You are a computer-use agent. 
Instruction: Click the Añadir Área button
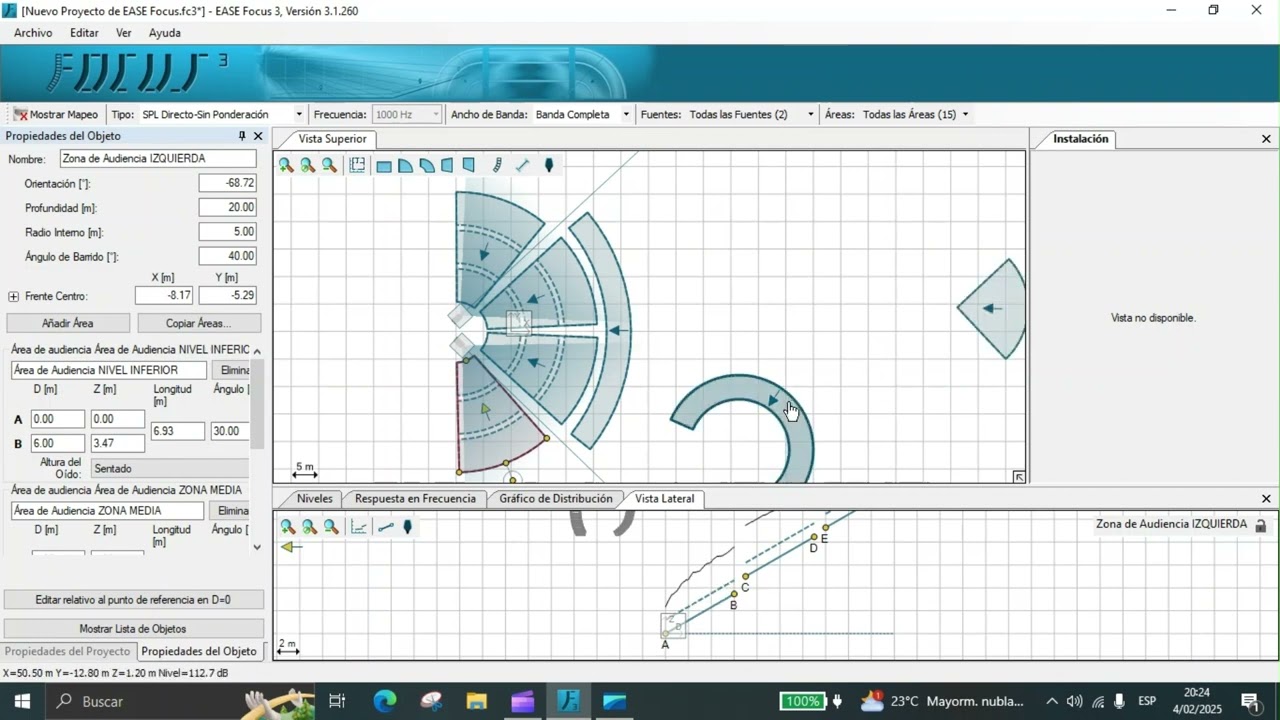[68, 323]
